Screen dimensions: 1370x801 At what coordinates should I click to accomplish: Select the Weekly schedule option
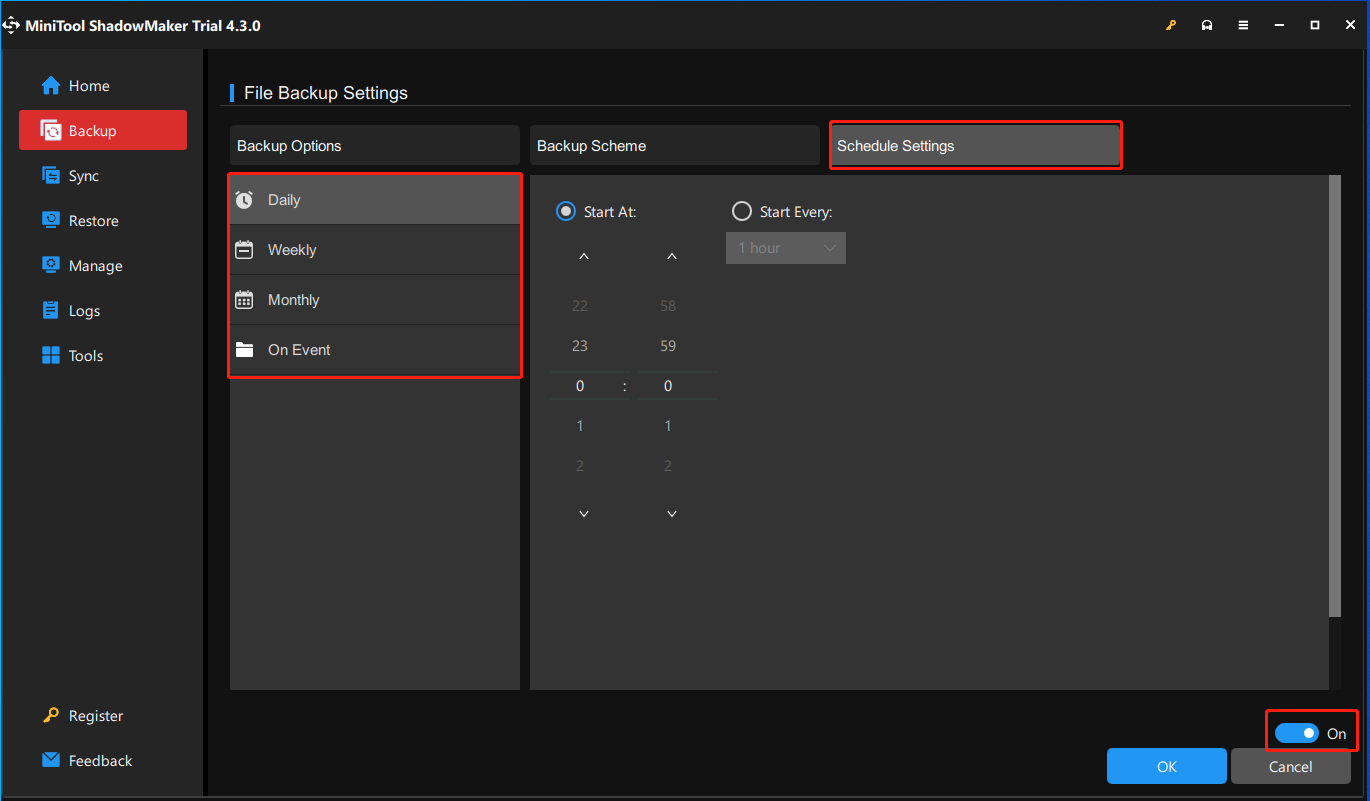(291, 249)
